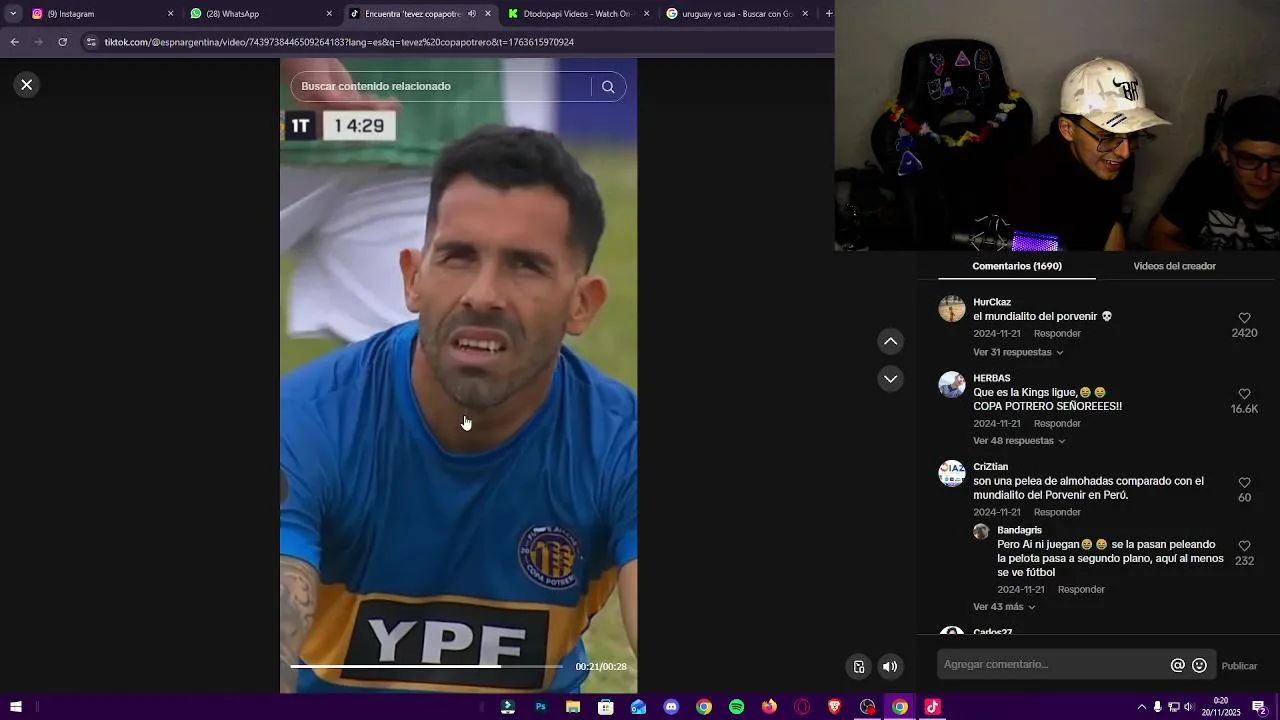Close the WhatsApp tab

[329, 14]
